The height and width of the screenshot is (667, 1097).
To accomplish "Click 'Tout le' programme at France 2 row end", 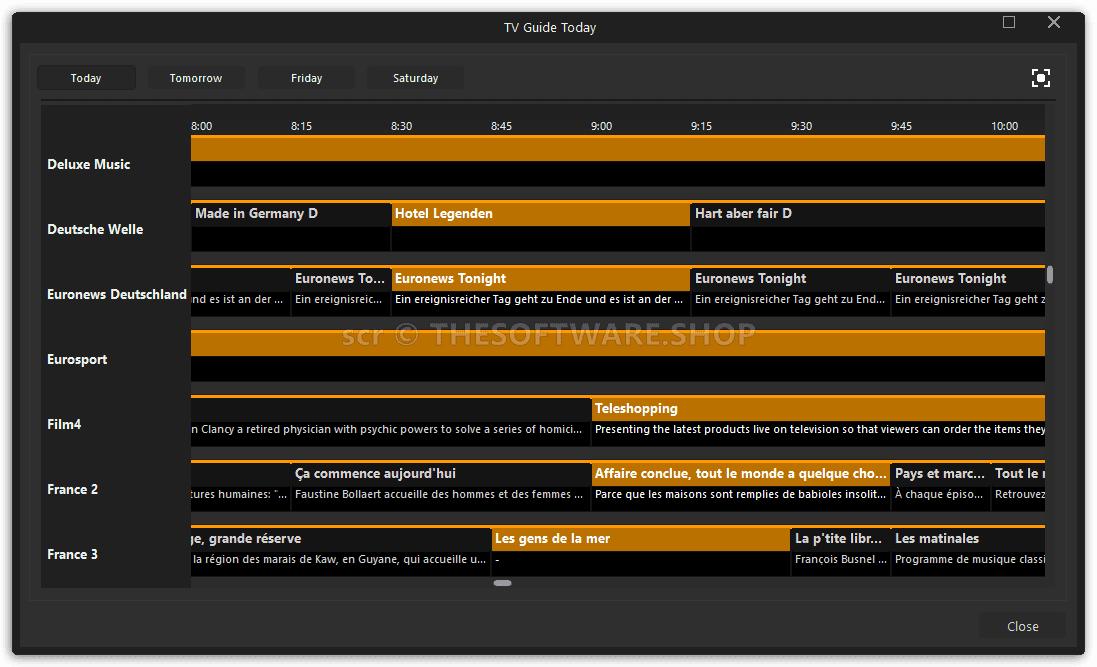I will point(1019,486).
